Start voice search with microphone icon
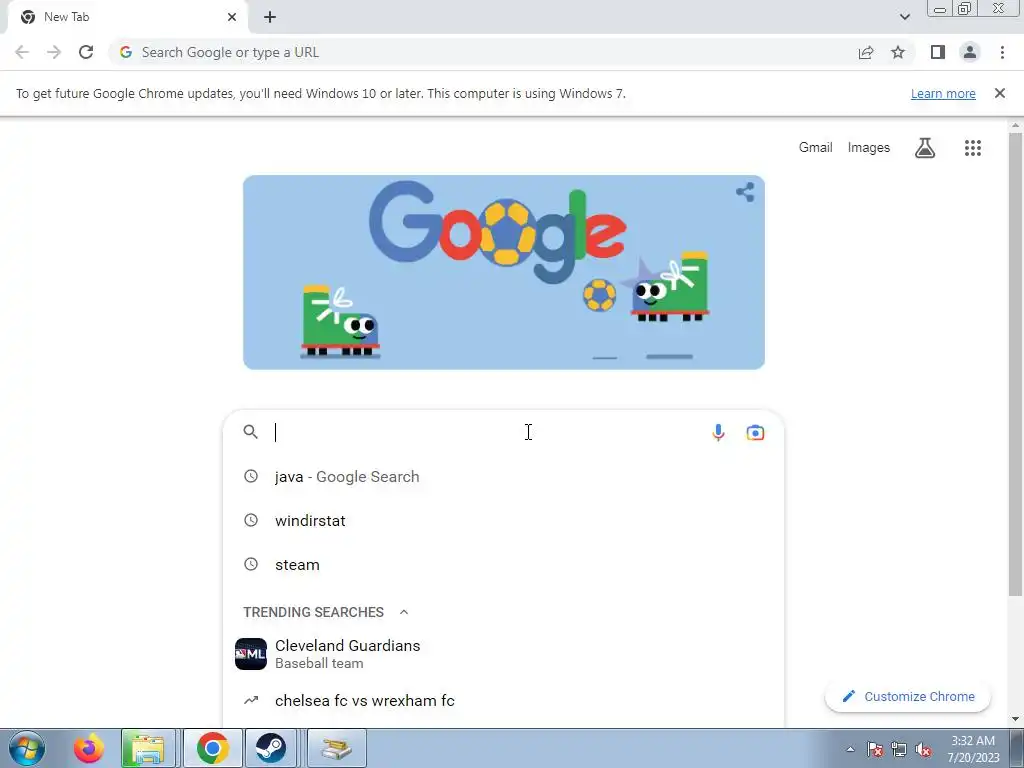1024x768 pixels. point(718,432)
